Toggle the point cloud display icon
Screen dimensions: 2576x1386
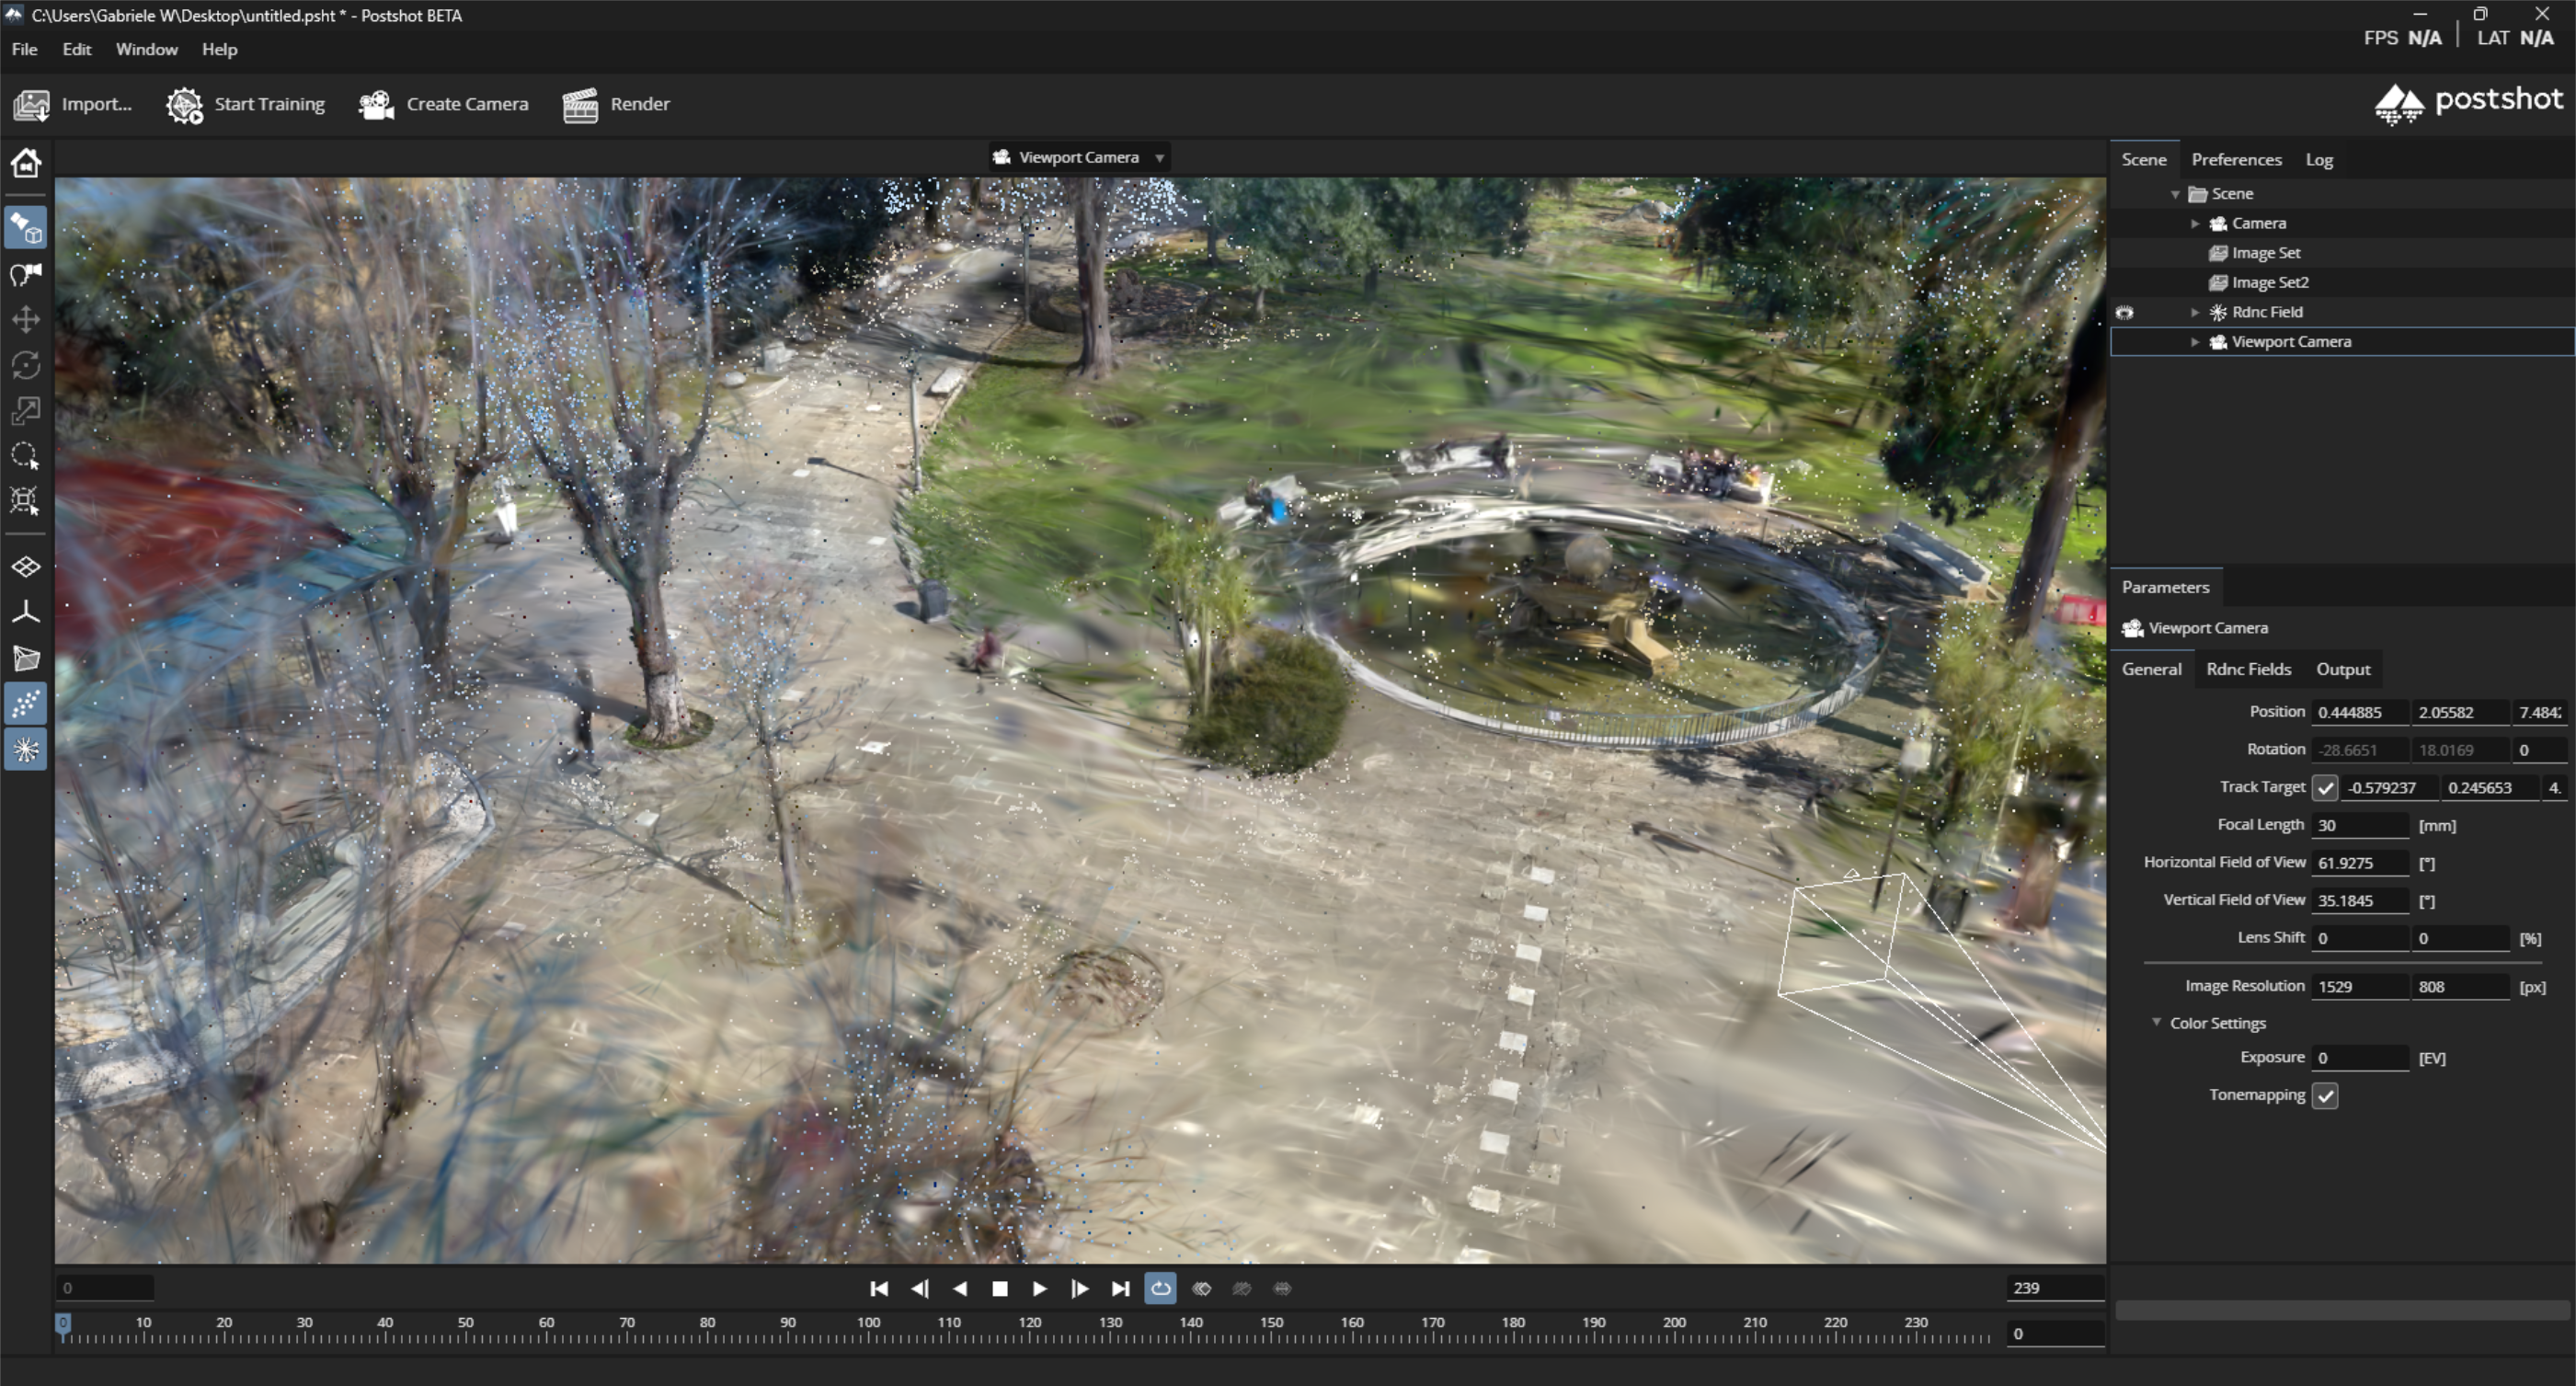coord(26,704)
